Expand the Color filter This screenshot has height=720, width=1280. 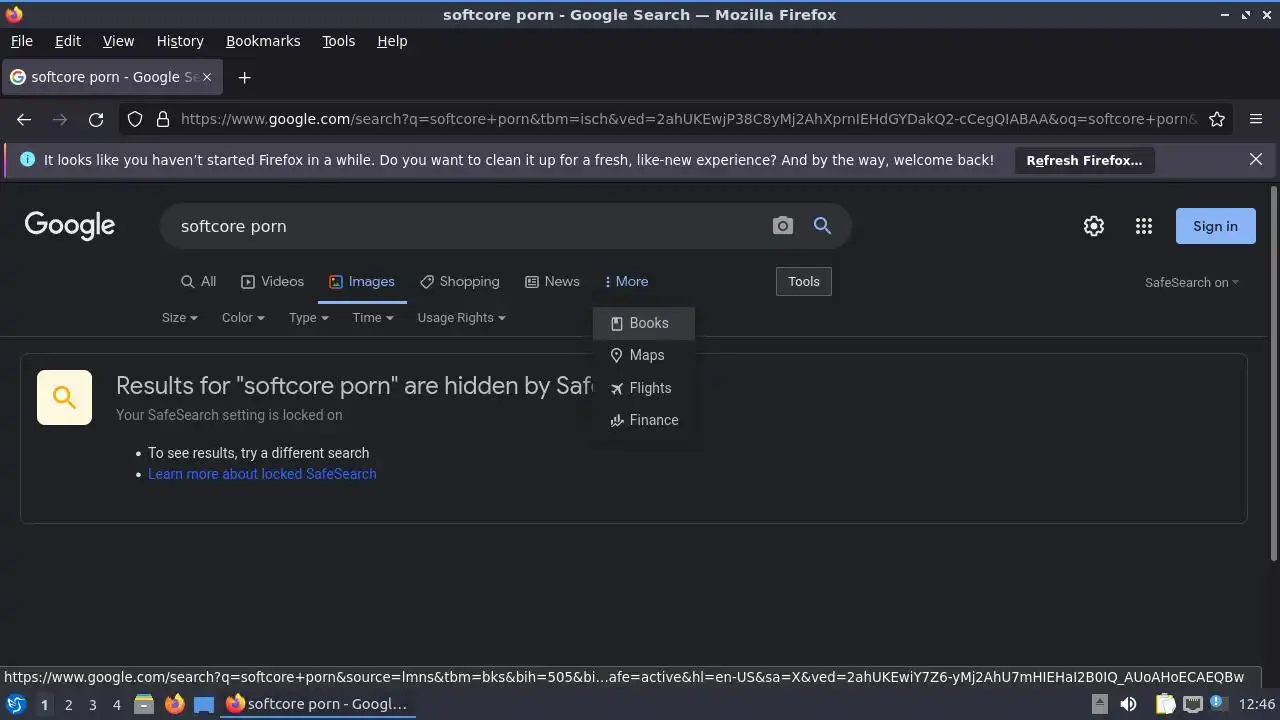coord(243,317)
